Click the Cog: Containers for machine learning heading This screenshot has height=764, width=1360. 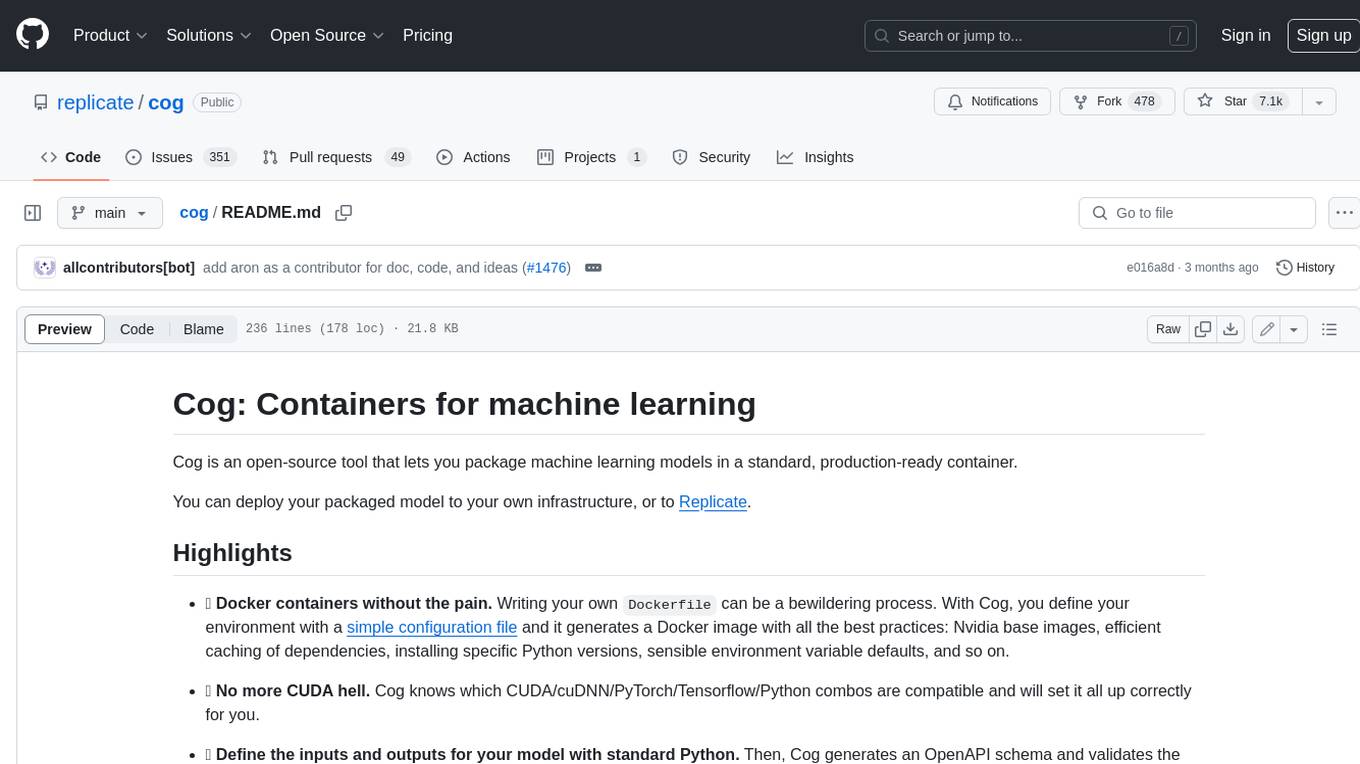[x=464, y=404]
